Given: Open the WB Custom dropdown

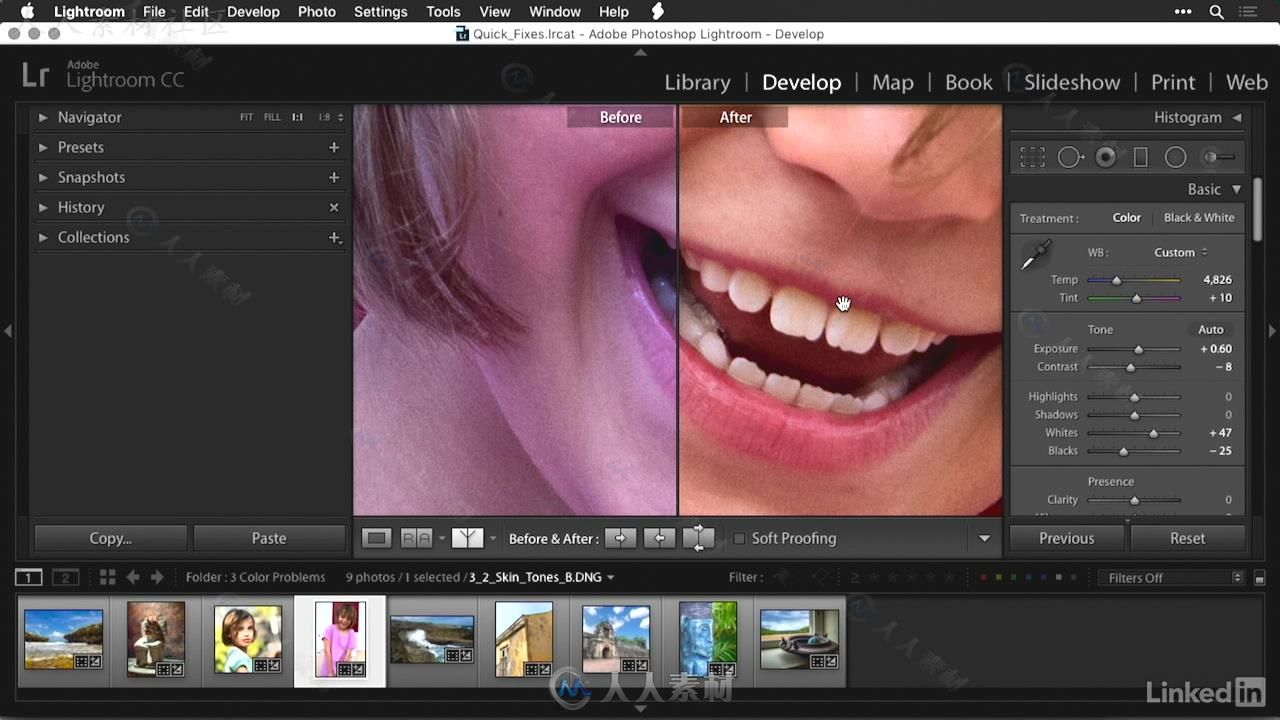Looking at the screenshot, I should (1180, 252).
